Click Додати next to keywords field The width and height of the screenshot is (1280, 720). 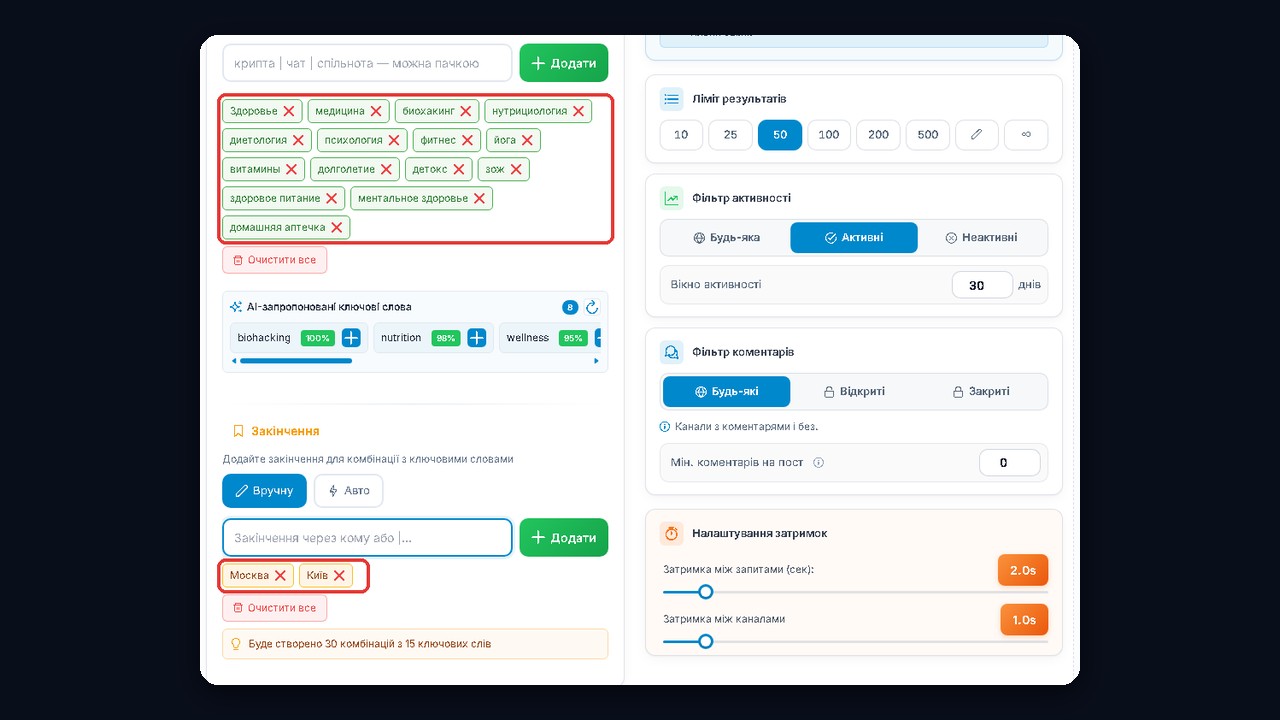click(564, 63)
